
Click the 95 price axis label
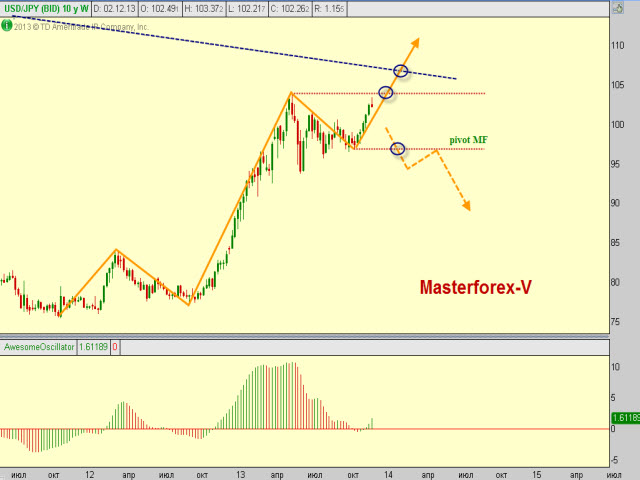(616, 164)
